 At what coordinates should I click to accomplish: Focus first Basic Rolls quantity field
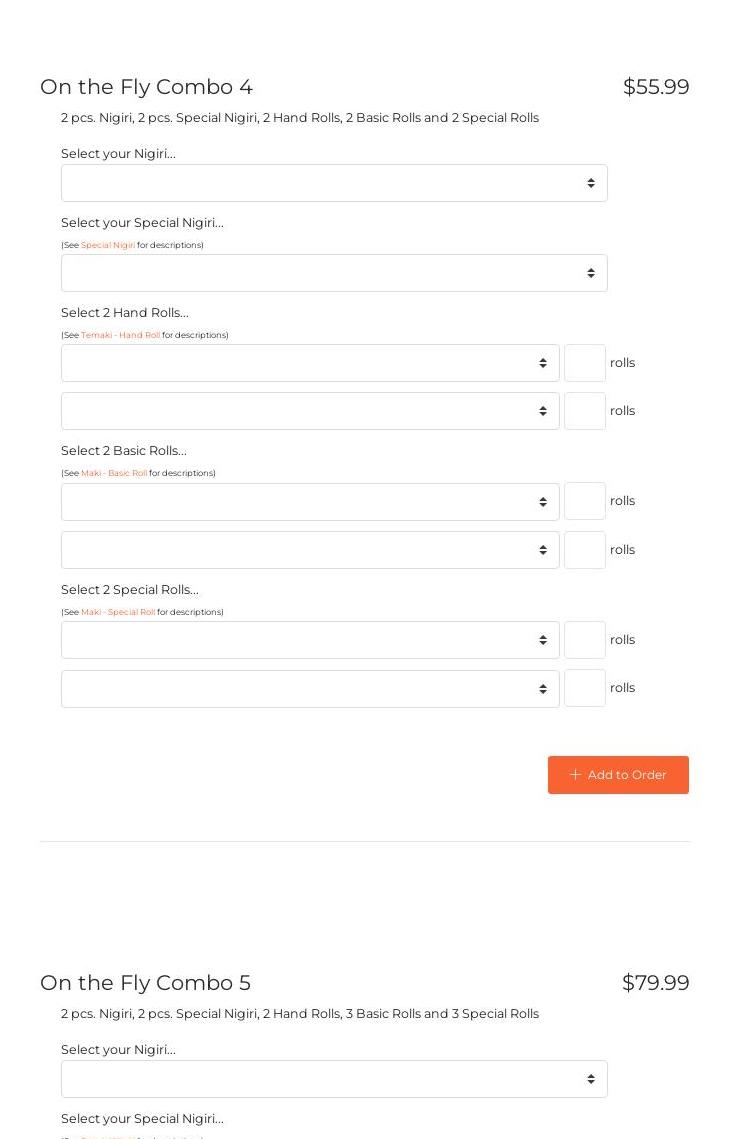pos(585,502)
